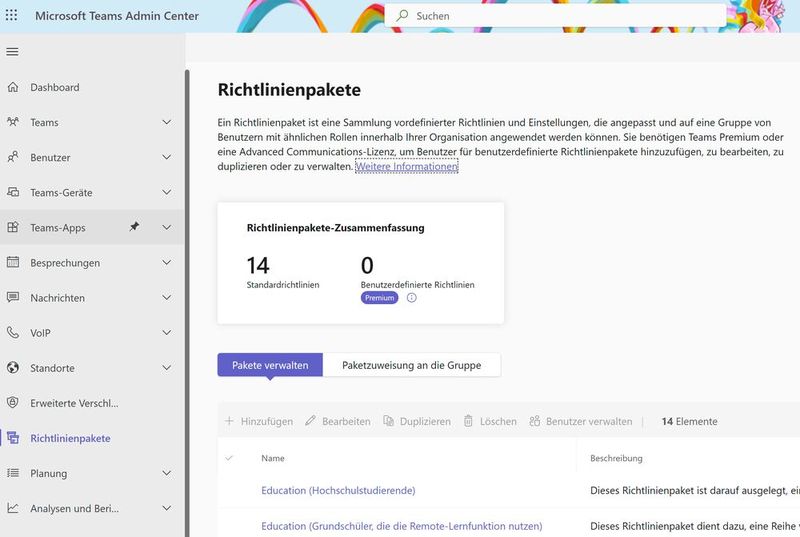Click the Bearbeiten button label
Screen dimensions: 800x537
click(346, 421)
